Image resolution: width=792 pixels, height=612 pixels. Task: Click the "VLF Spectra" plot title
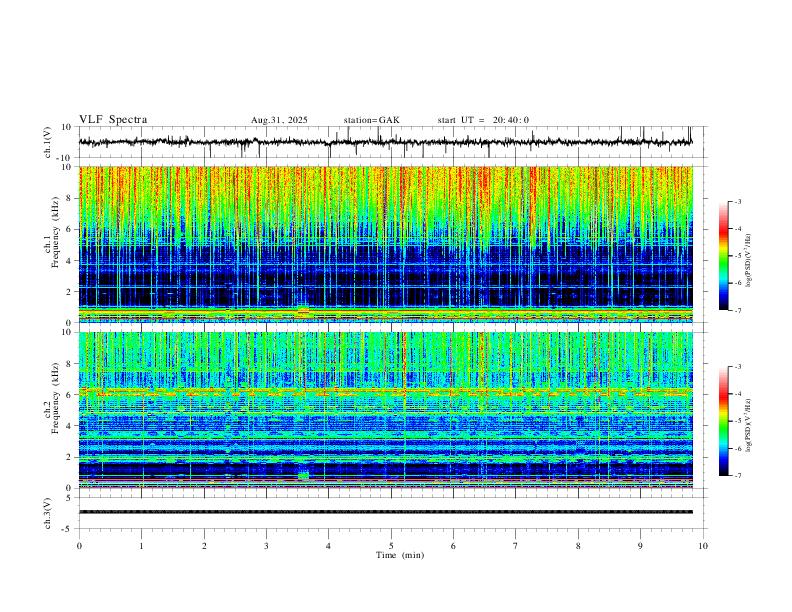(113, 120)
